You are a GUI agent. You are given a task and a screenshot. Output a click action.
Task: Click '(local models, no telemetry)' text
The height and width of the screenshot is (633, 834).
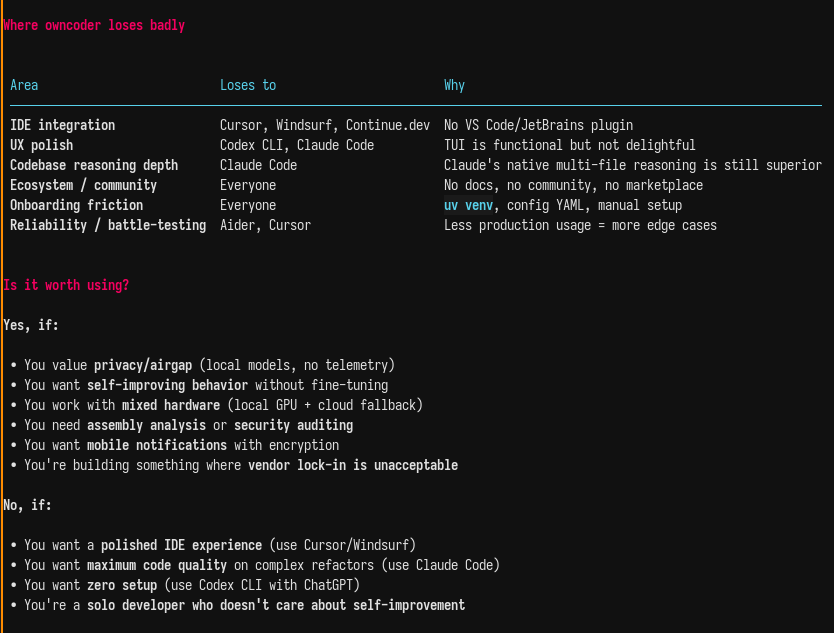pos(297,365)
